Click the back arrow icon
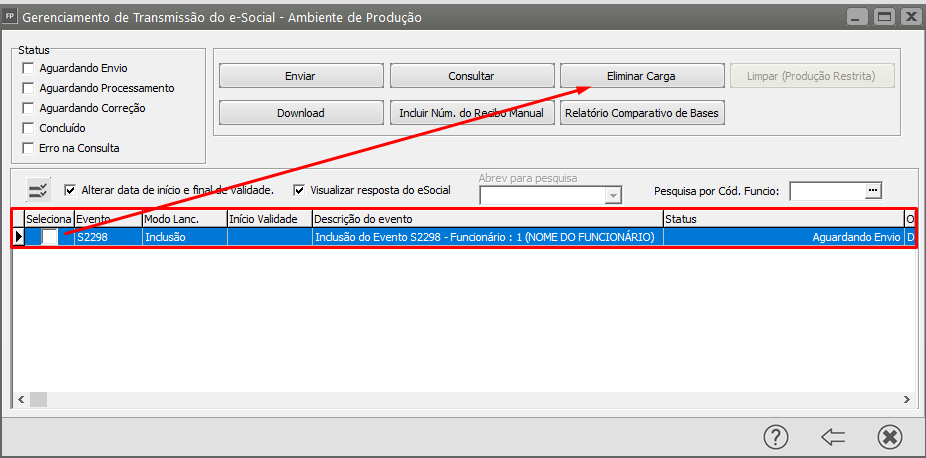The height and width of the screenshot is (458, 926). [833, 437]
